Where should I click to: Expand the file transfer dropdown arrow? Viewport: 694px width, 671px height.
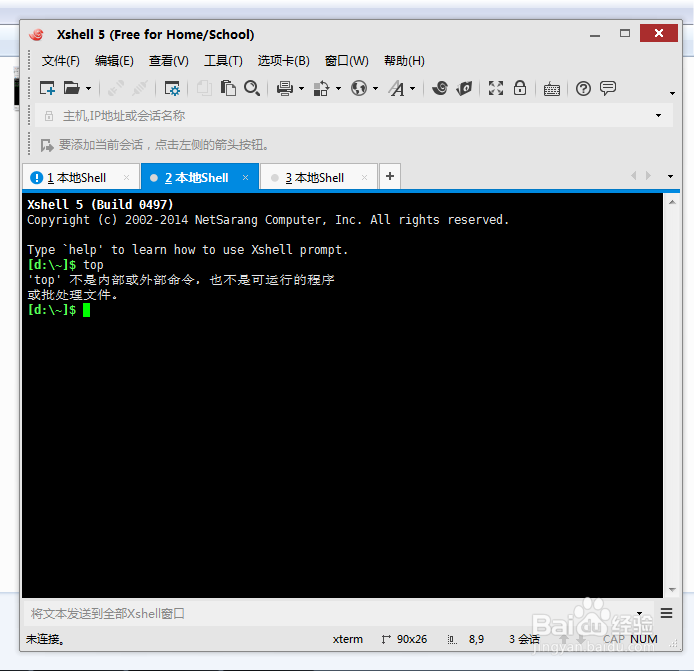click(x=339, y=89)
